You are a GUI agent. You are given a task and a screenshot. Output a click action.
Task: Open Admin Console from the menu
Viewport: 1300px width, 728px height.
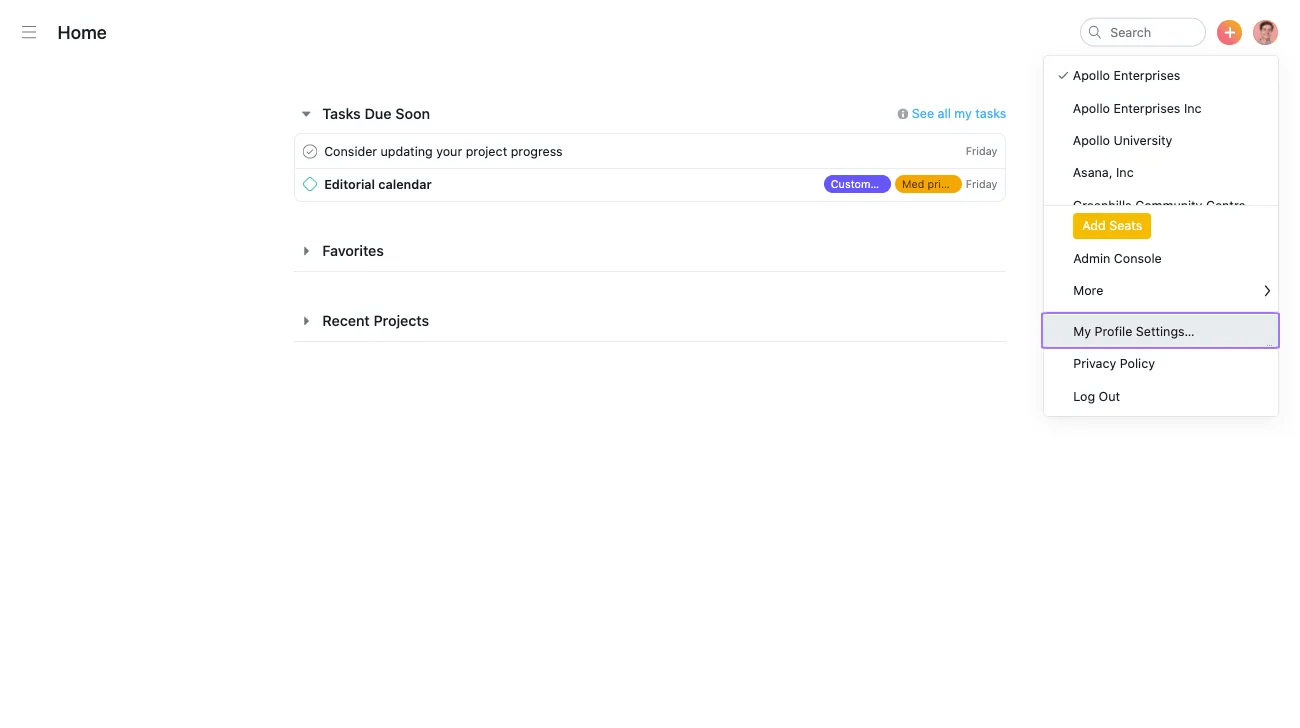(x=1117, y=259)
